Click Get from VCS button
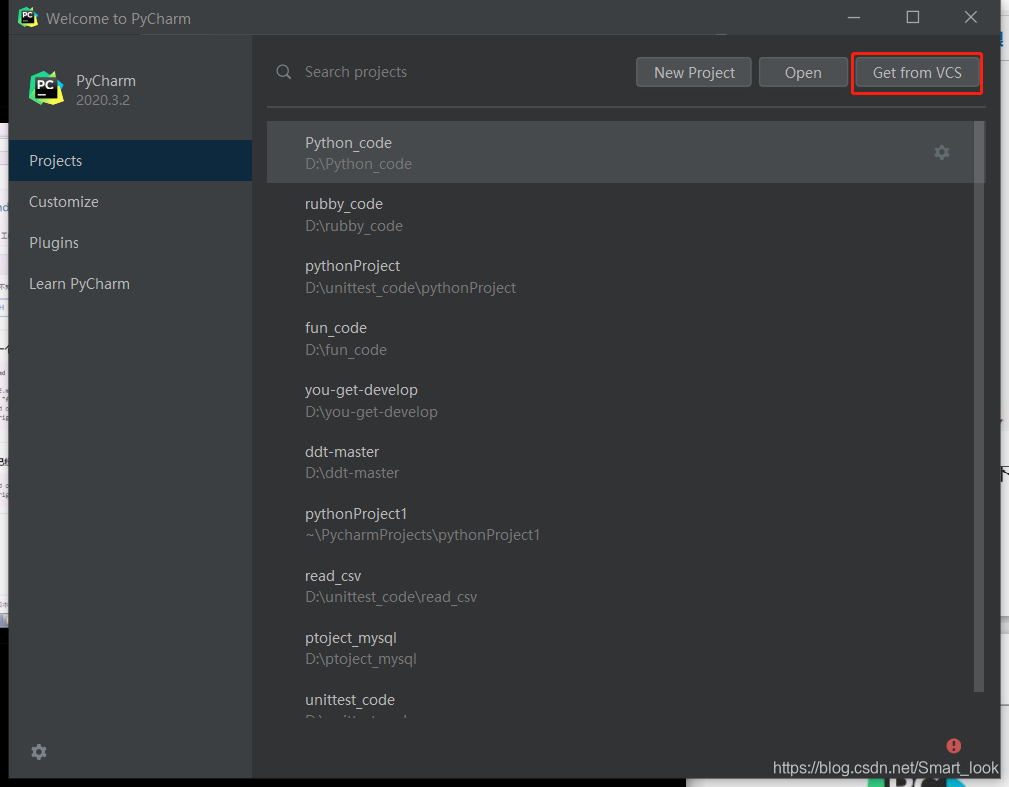This screenshot has height=787, width=1009. pyautogui.click(x=917, y=73)
